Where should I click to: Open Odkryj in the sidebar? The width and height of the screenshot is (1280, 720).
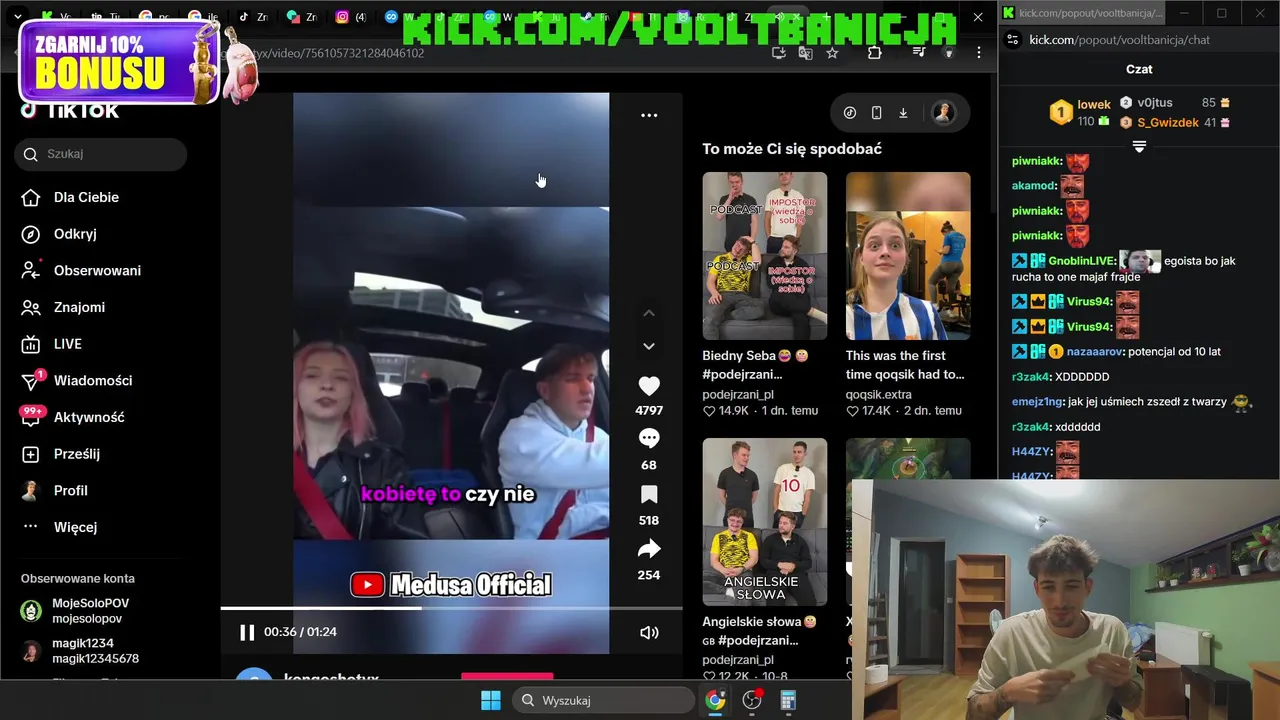(75, 234)
